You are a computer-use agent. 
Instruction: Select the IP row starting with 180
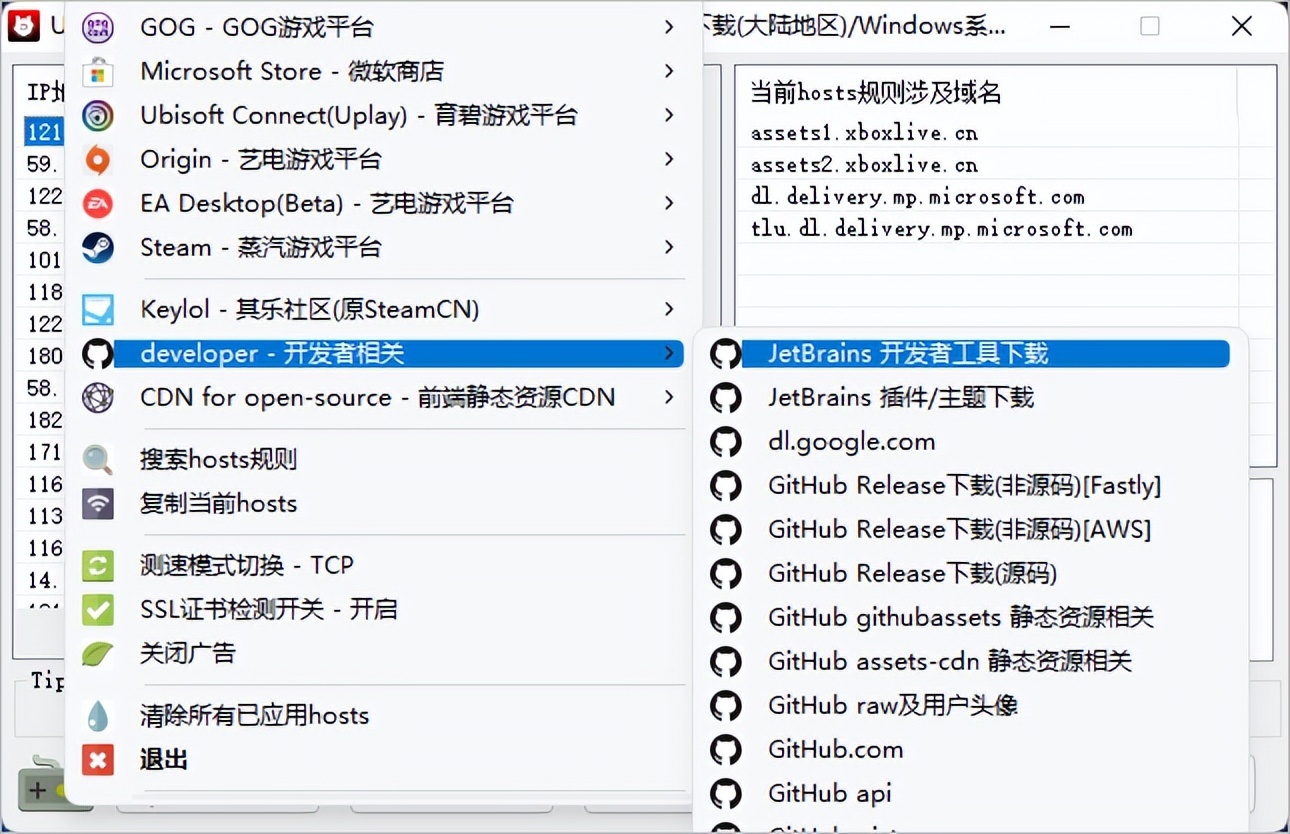coord(43,356)
